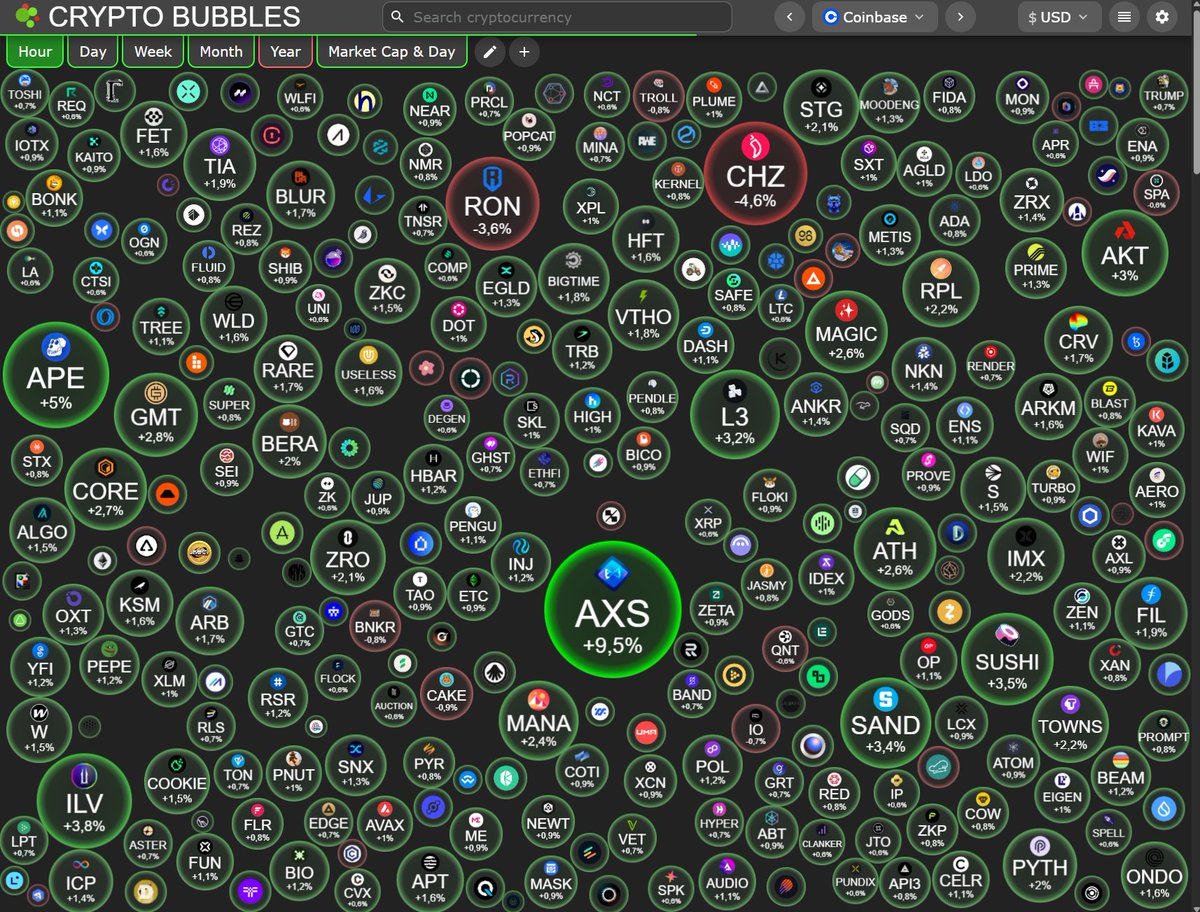The height and width of the screenshot is (912, 1200).
Task: Click the ARKM bubble
Action: (x=1048, y=406)
